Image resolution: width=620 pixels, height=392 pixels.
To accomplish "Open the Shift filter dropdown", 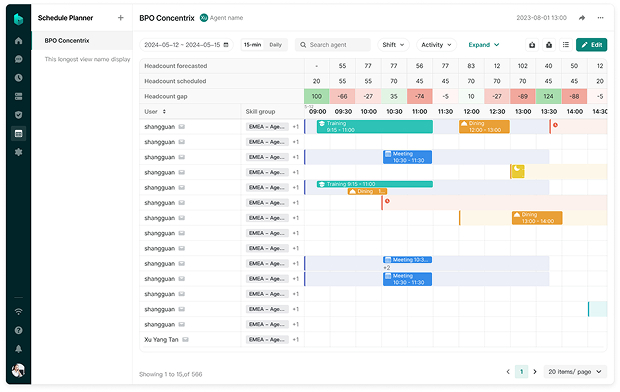I will pos(393,45).
